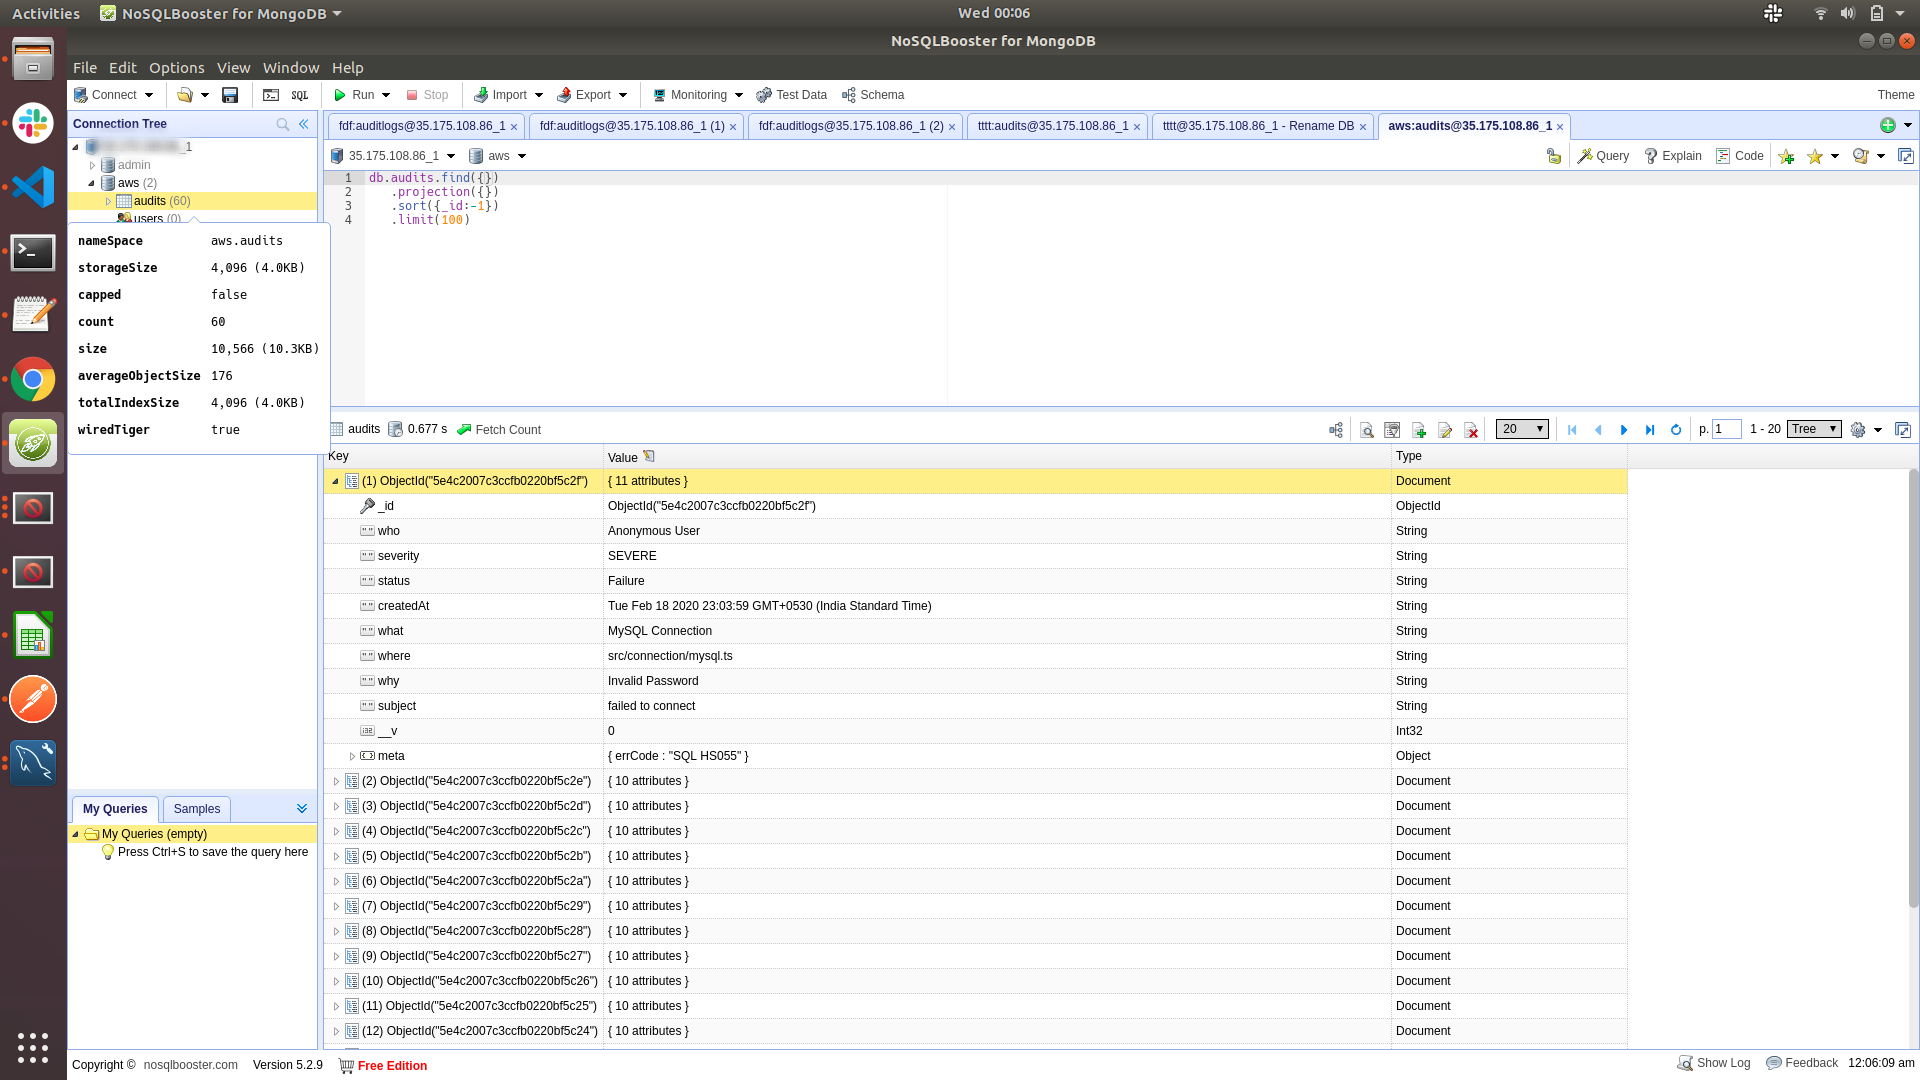Screen dimensions: 1920x1080
Task: Click the Test Data button
Action: pyautogui.click(x=792, y=95)
